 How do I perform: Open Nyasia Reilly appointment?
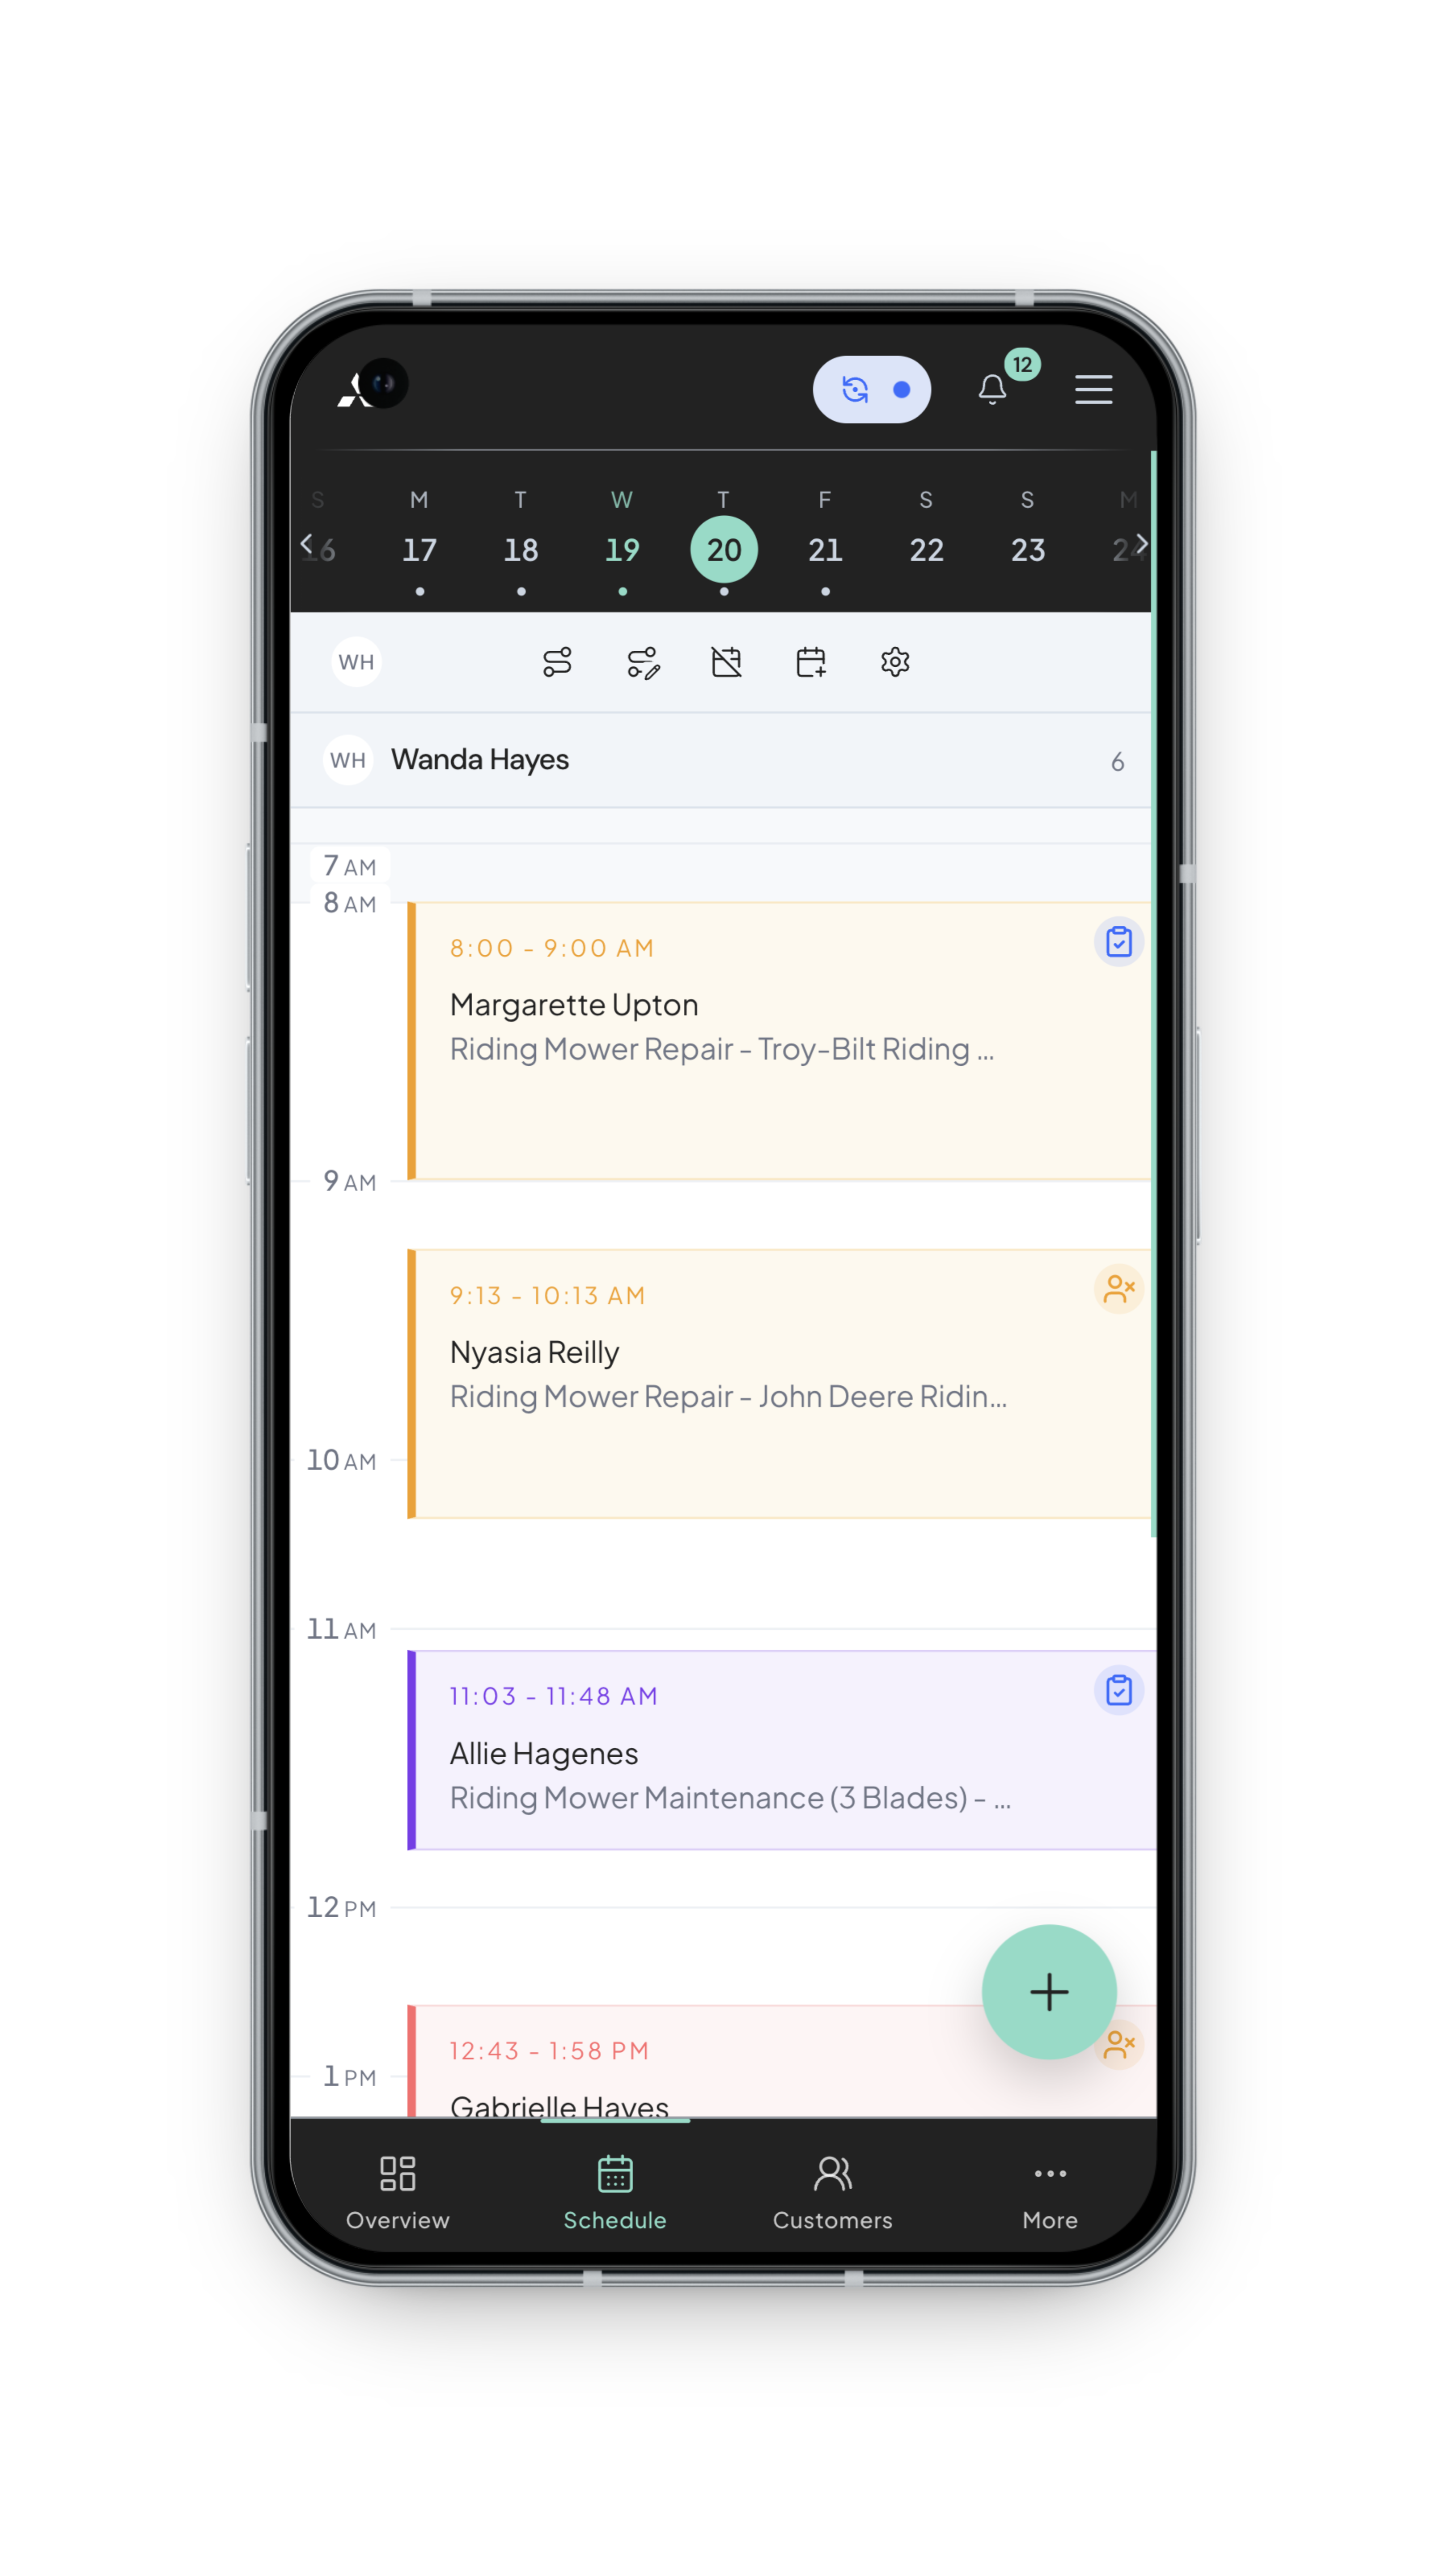pyautogui.click(x=780, y=1384)
